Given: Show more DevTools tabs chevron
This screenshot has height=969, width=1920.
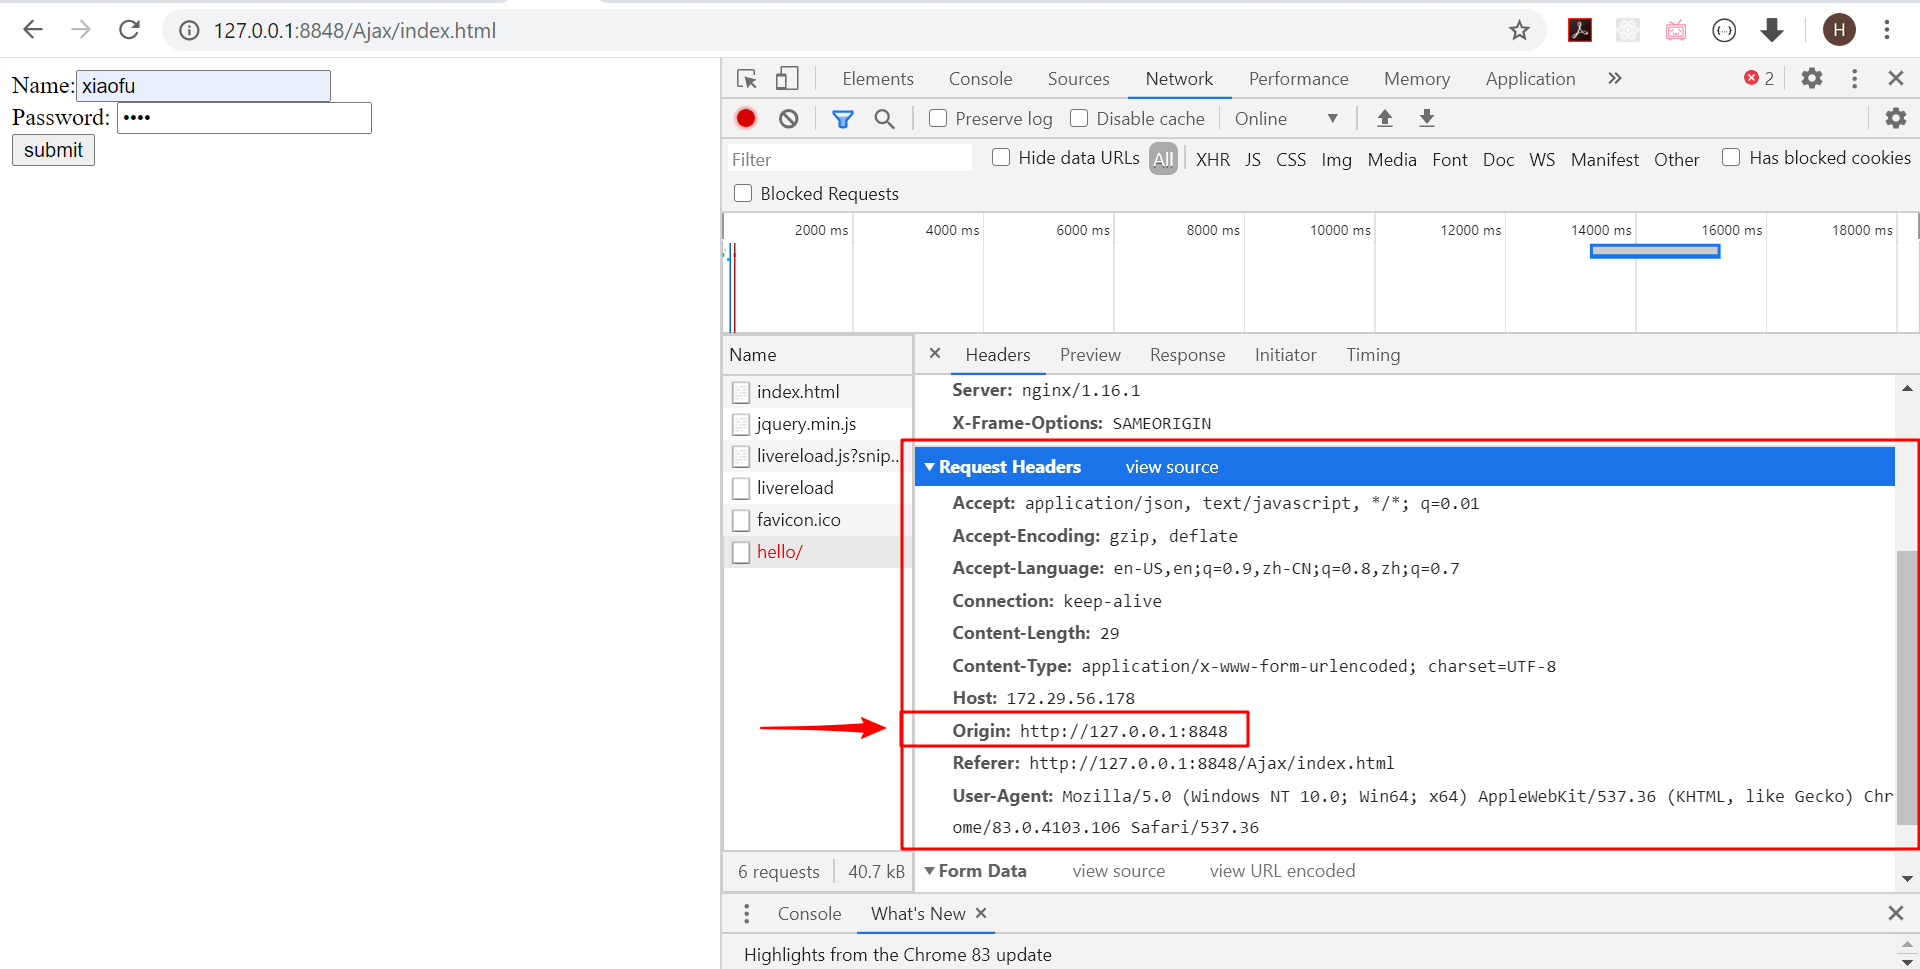Looking at the screenshot, I should [x=1614, y=79].
